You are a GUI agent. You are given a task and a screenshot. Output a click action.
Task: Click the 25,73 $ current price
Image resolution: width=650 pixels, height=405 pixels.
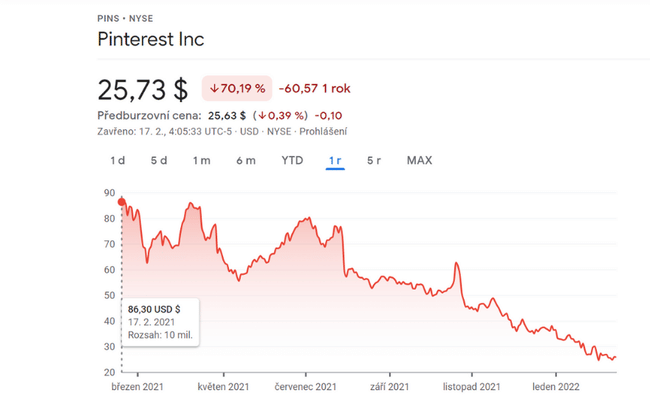(x=142, y=89)
